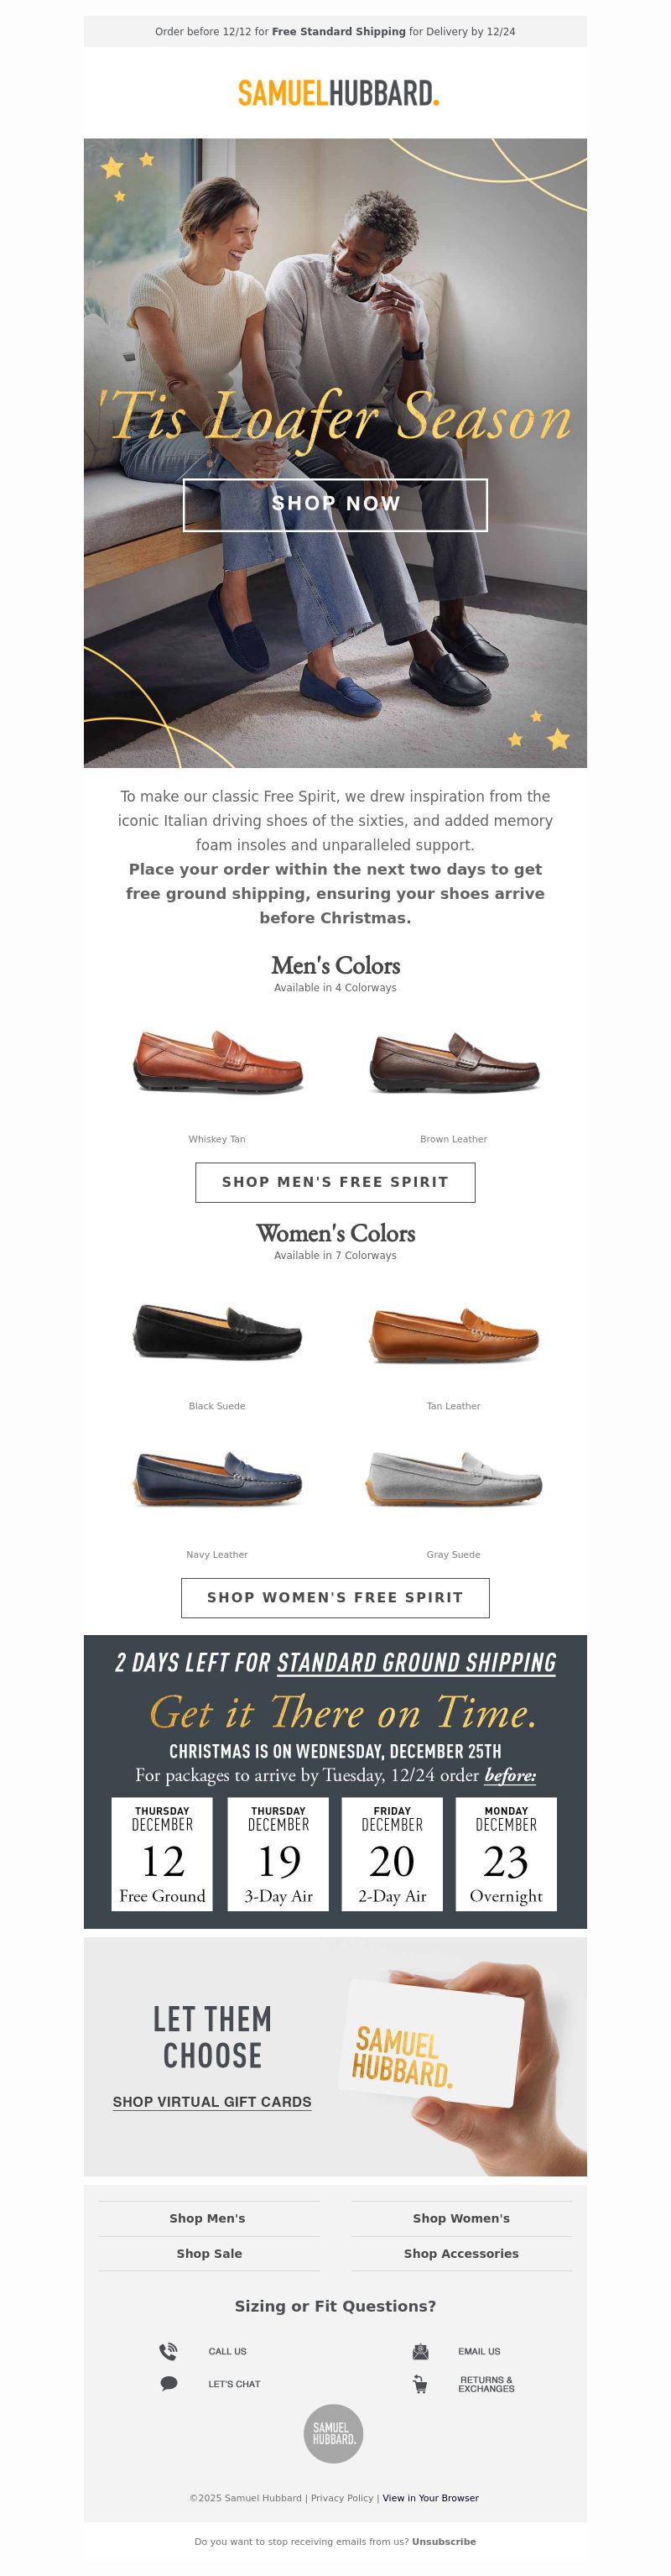Select the Brown Leather loafer image
The height and width of the screenshot is (2576, 671).
[454, 1062]
